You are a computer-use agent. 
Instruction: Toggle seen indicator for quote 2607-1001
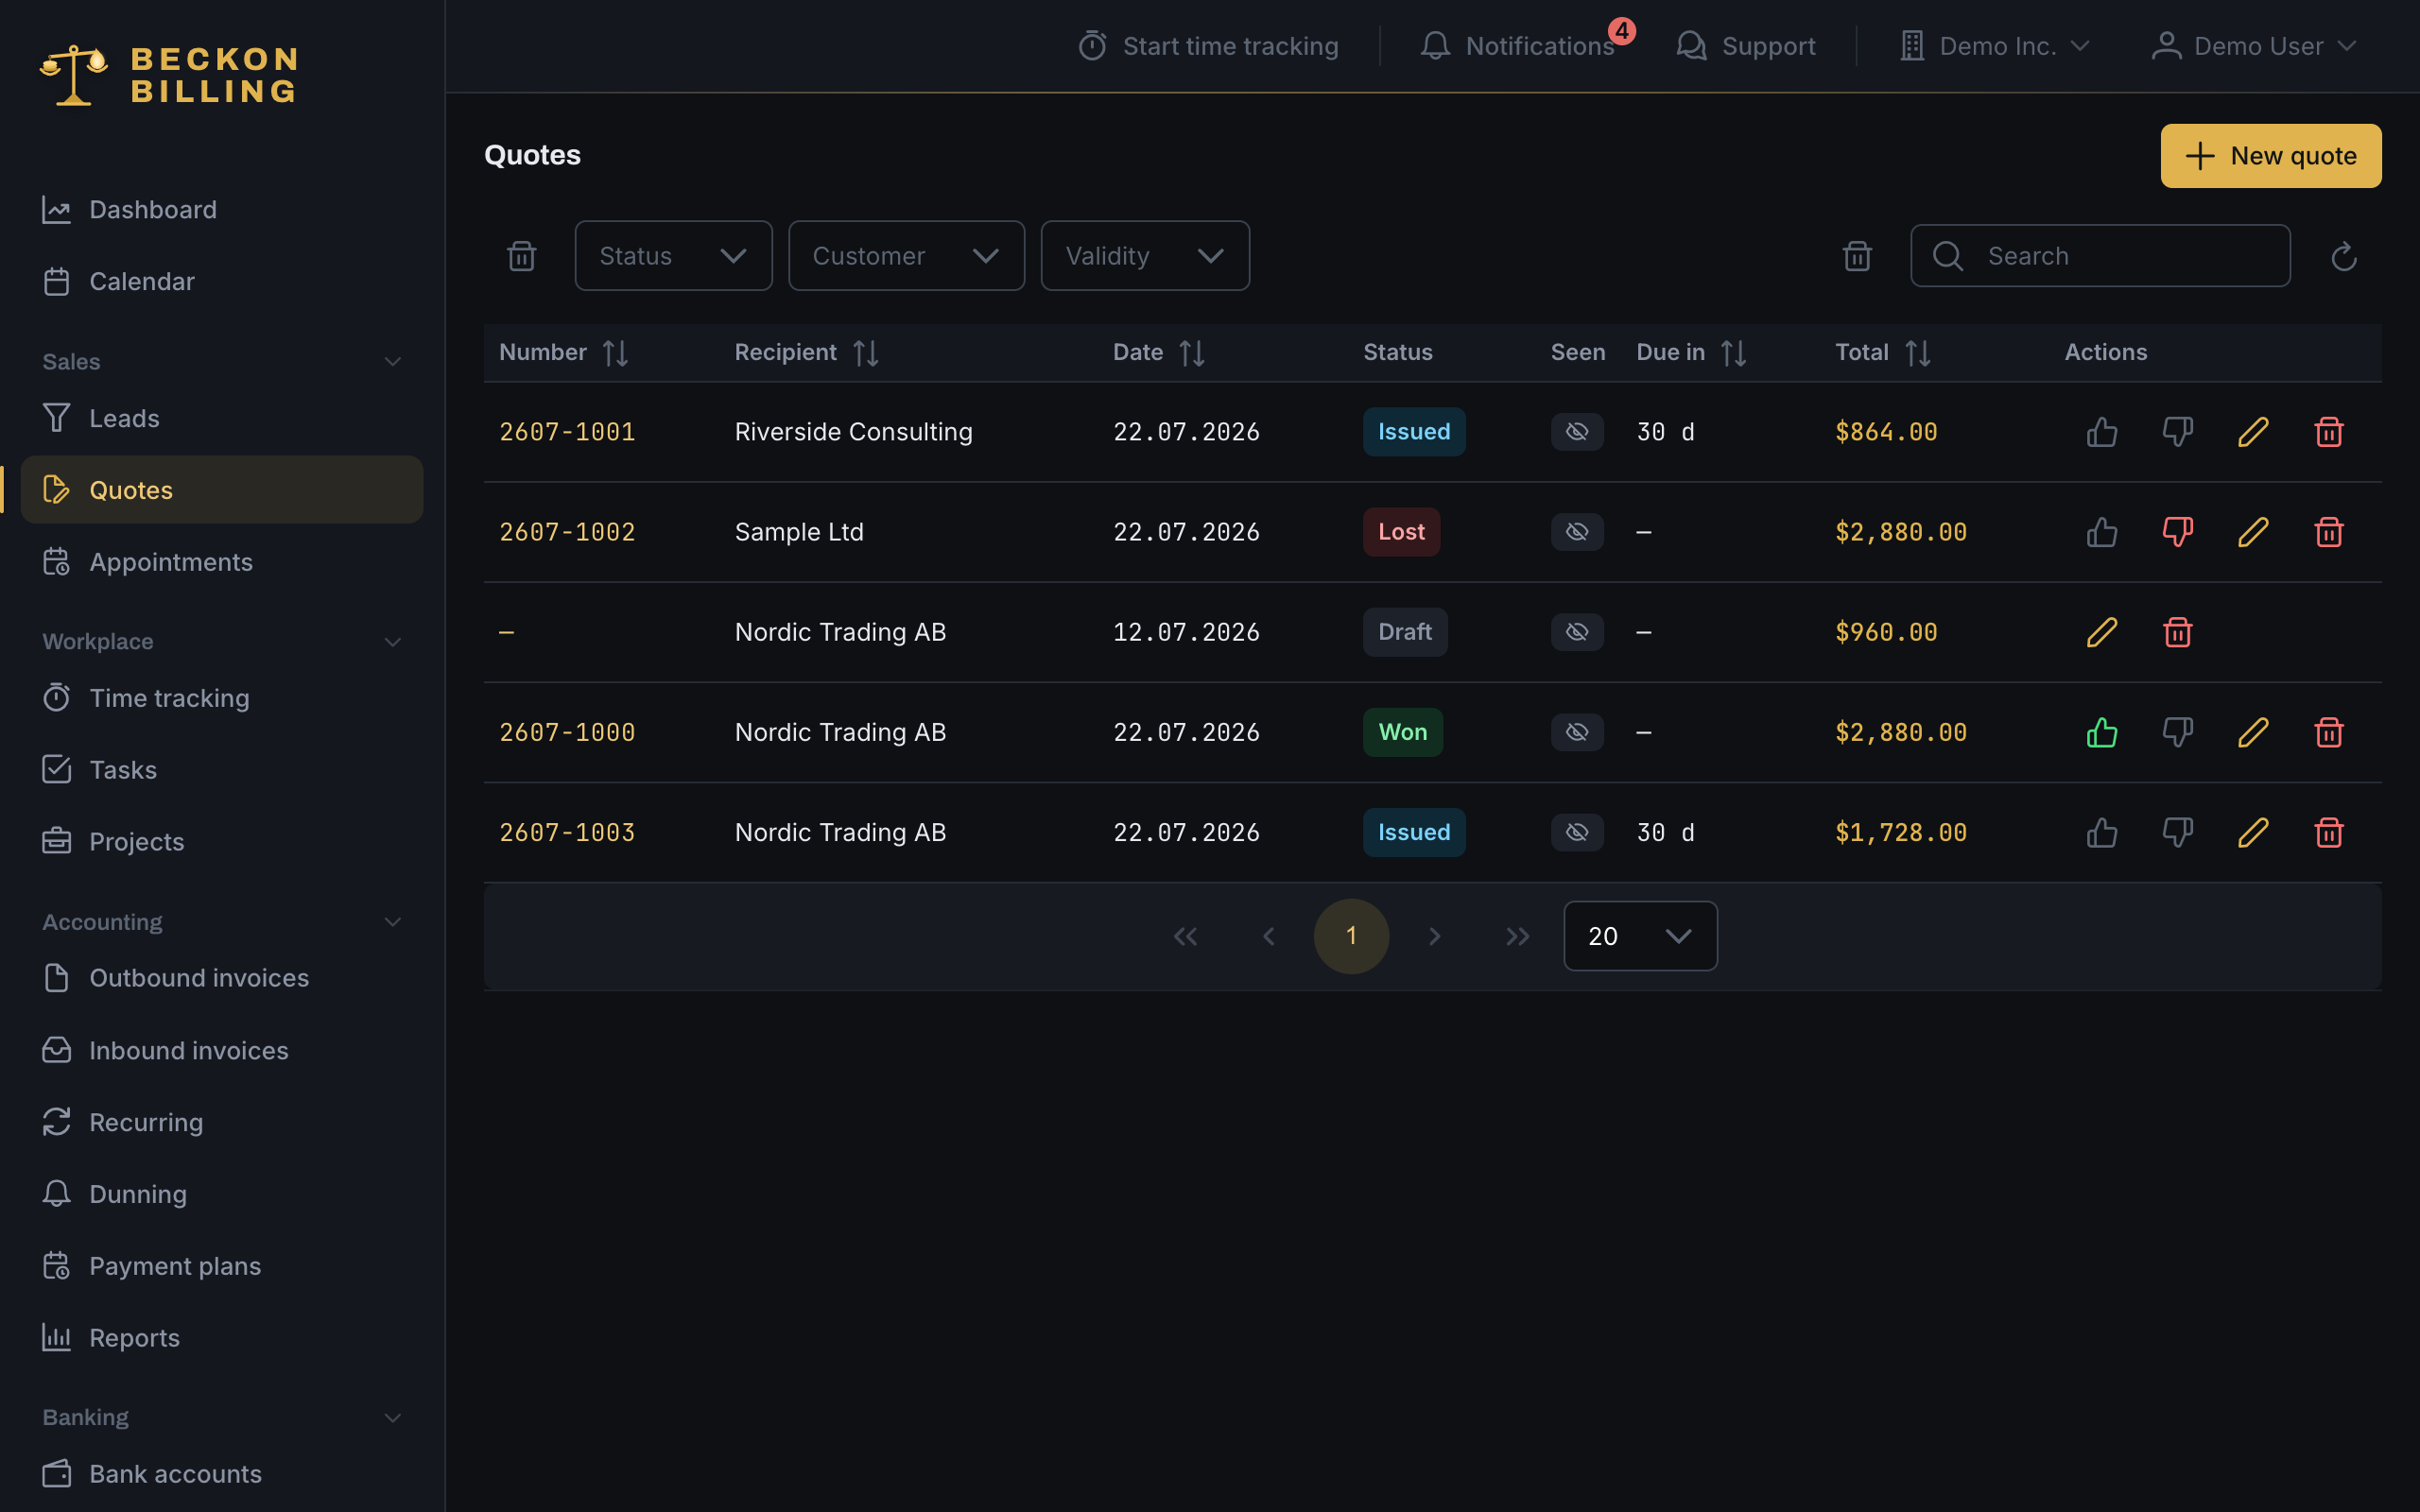pyautogui.click(x=1577, y=432)
